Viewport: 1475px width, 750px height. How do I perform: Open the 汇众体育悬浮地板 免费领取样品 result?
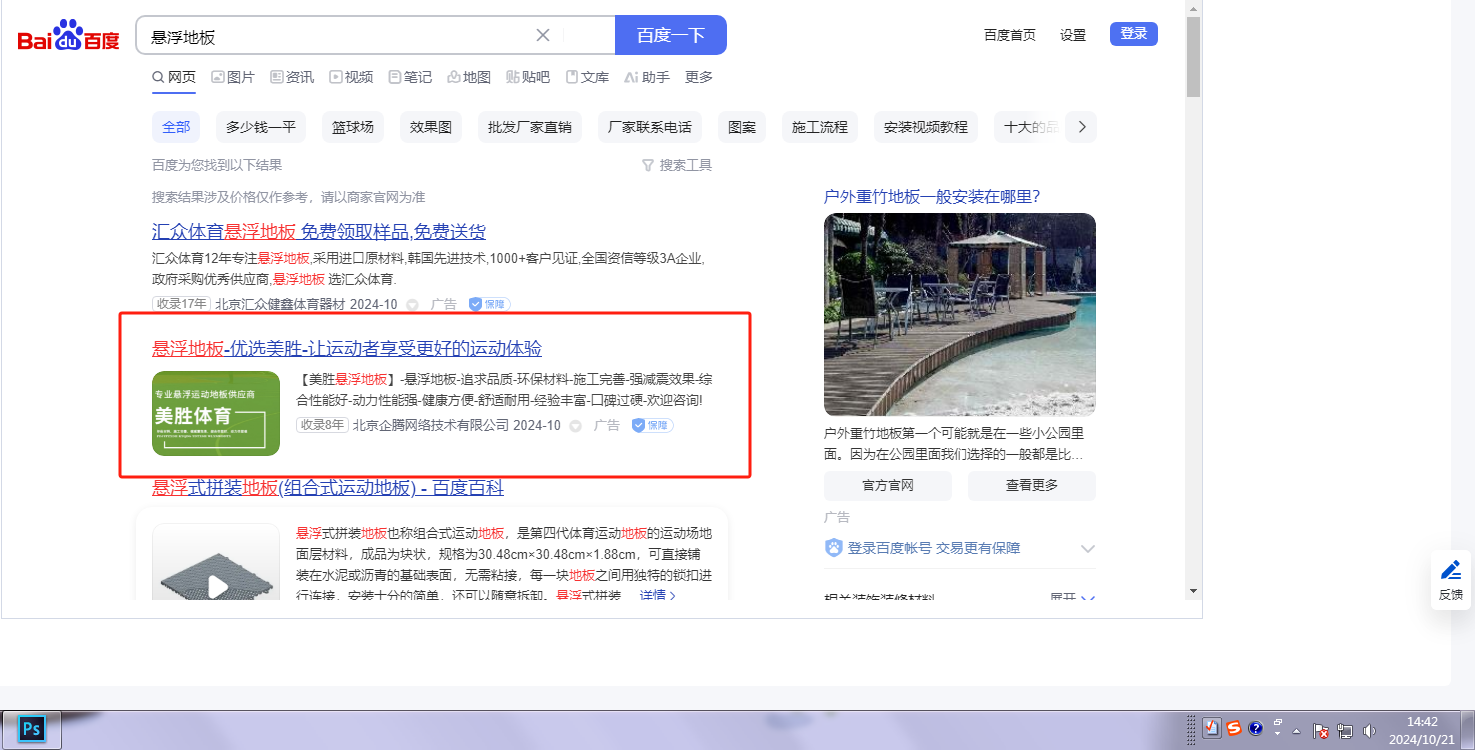[319, 232]
